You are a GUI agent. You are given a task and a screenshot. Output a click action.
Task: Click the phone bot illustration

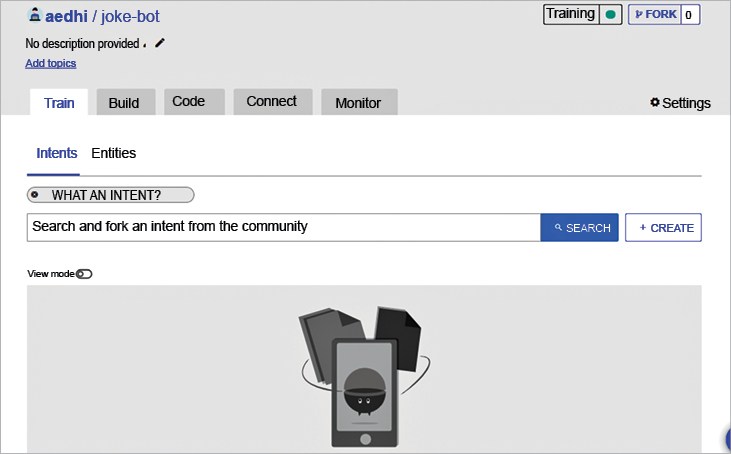pos(364,380)
